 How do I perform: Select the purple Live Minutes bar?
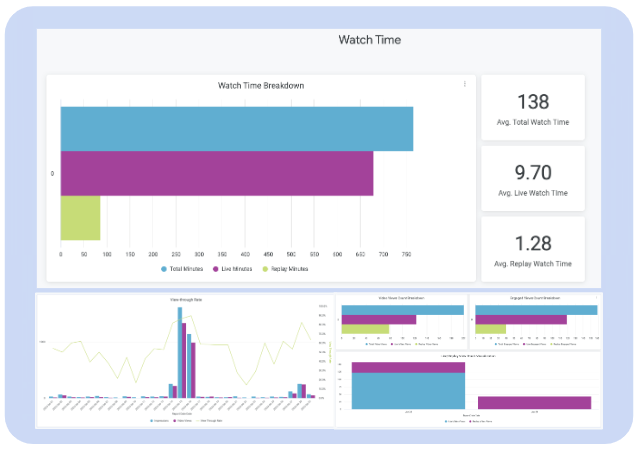pos(216,173)
